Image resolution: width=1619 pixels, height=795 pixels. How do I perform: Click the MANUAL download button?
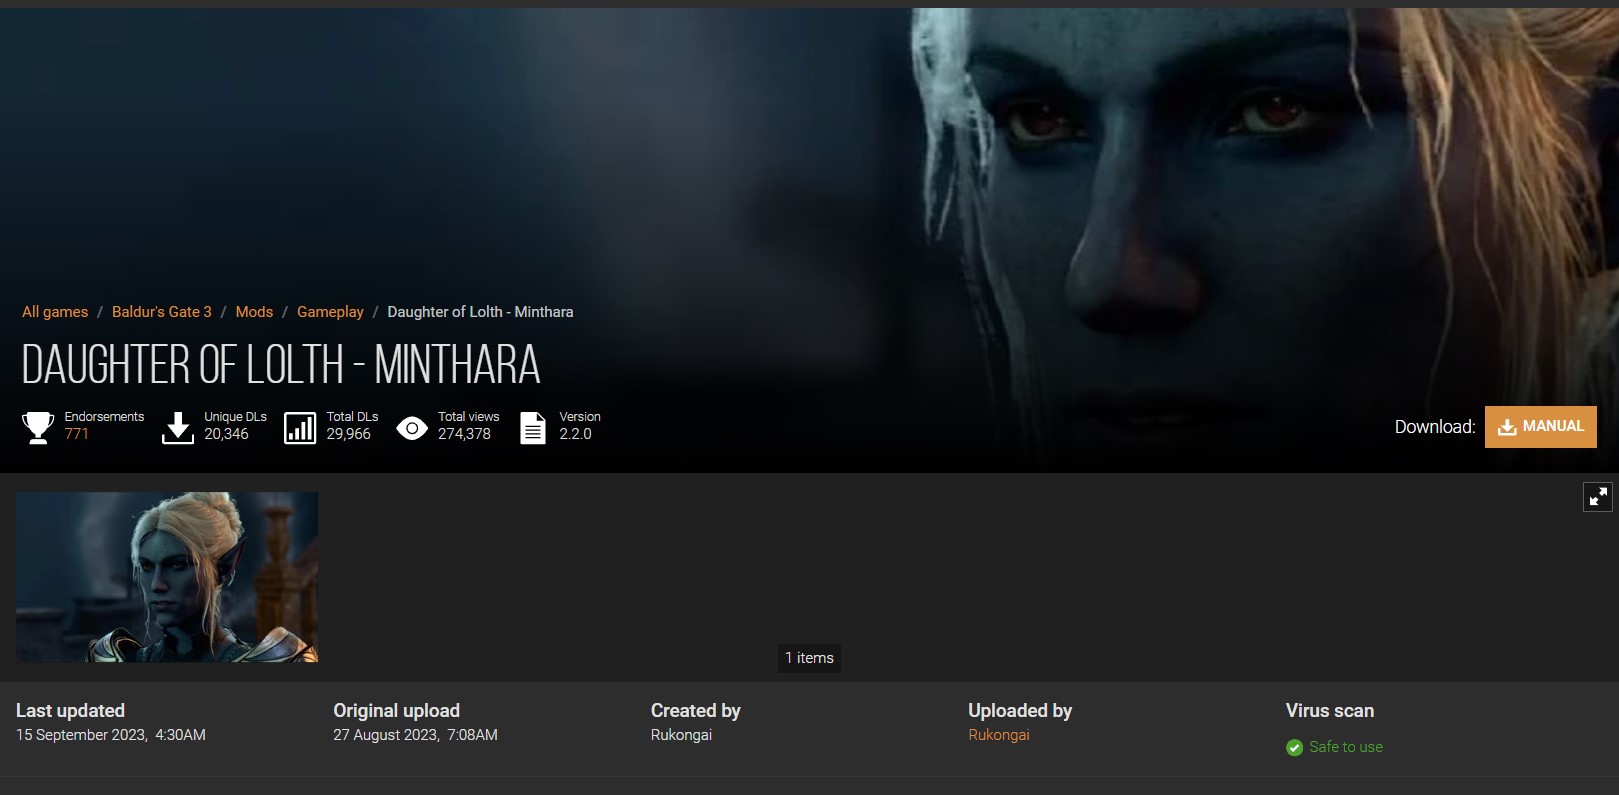[x=1540, y=427]
